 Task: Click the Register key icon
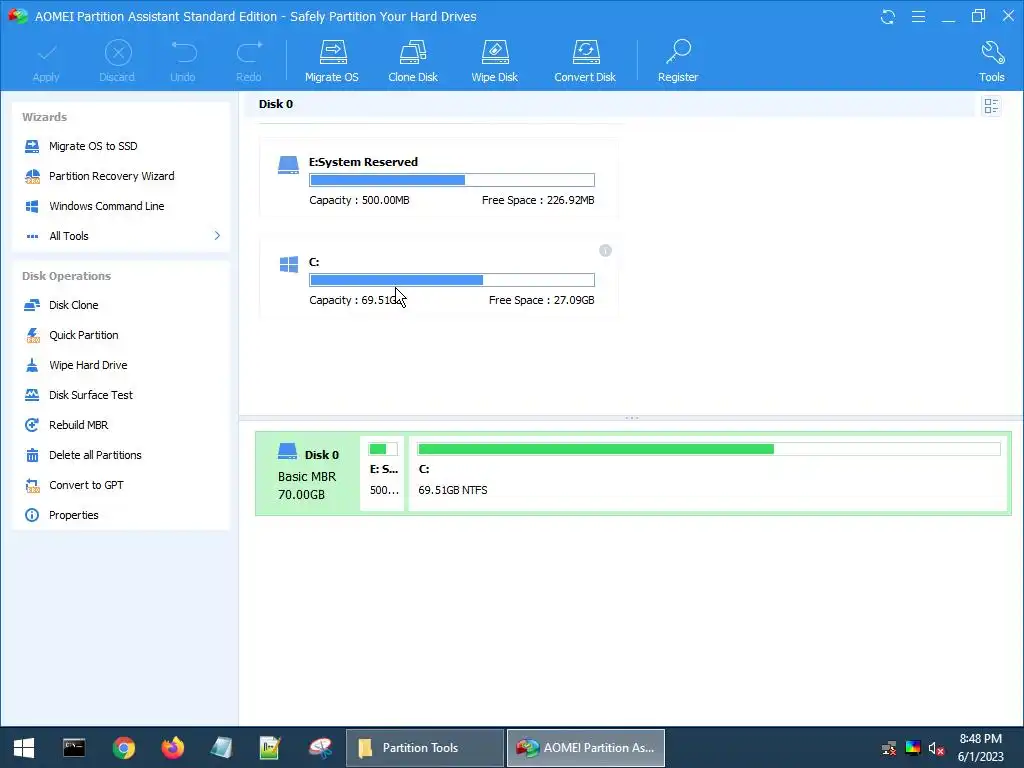pos(679,52)
